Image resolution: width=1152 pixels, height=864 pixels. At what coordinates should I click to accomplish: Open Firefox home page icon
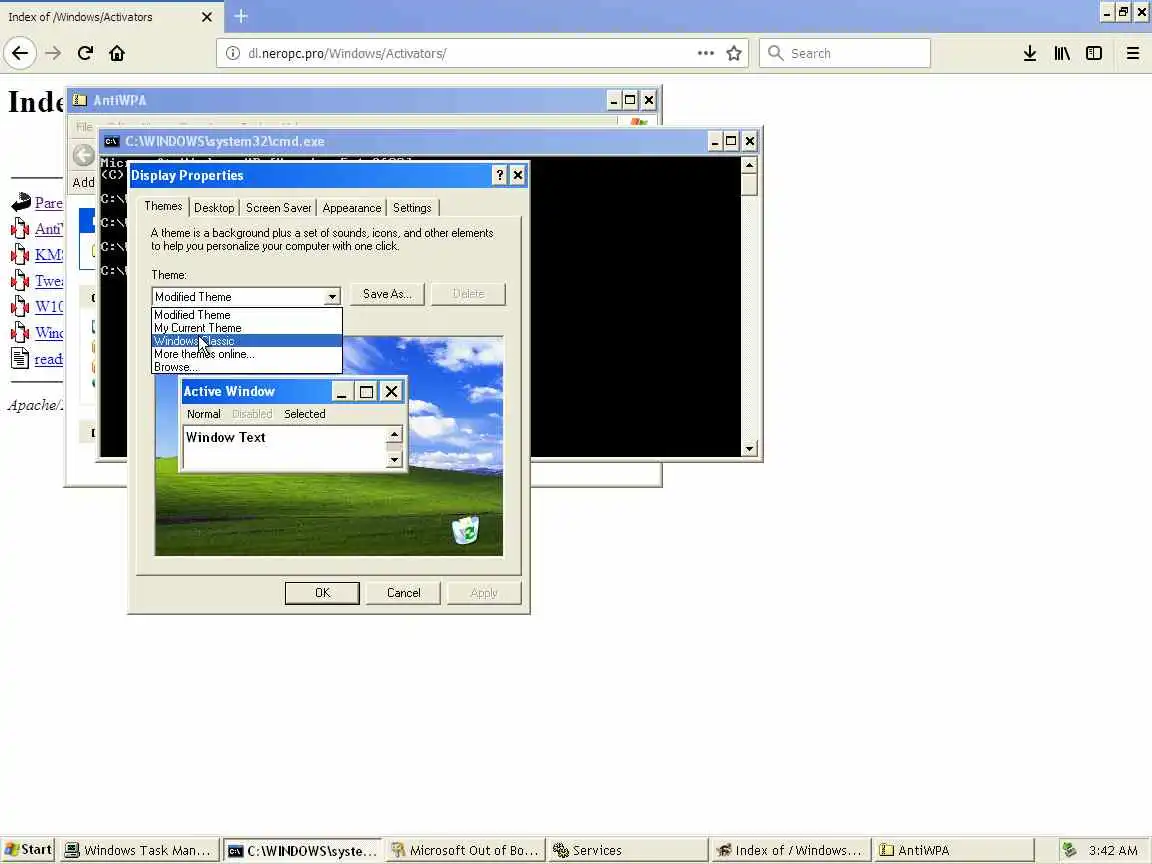click(x=117, y=53)
